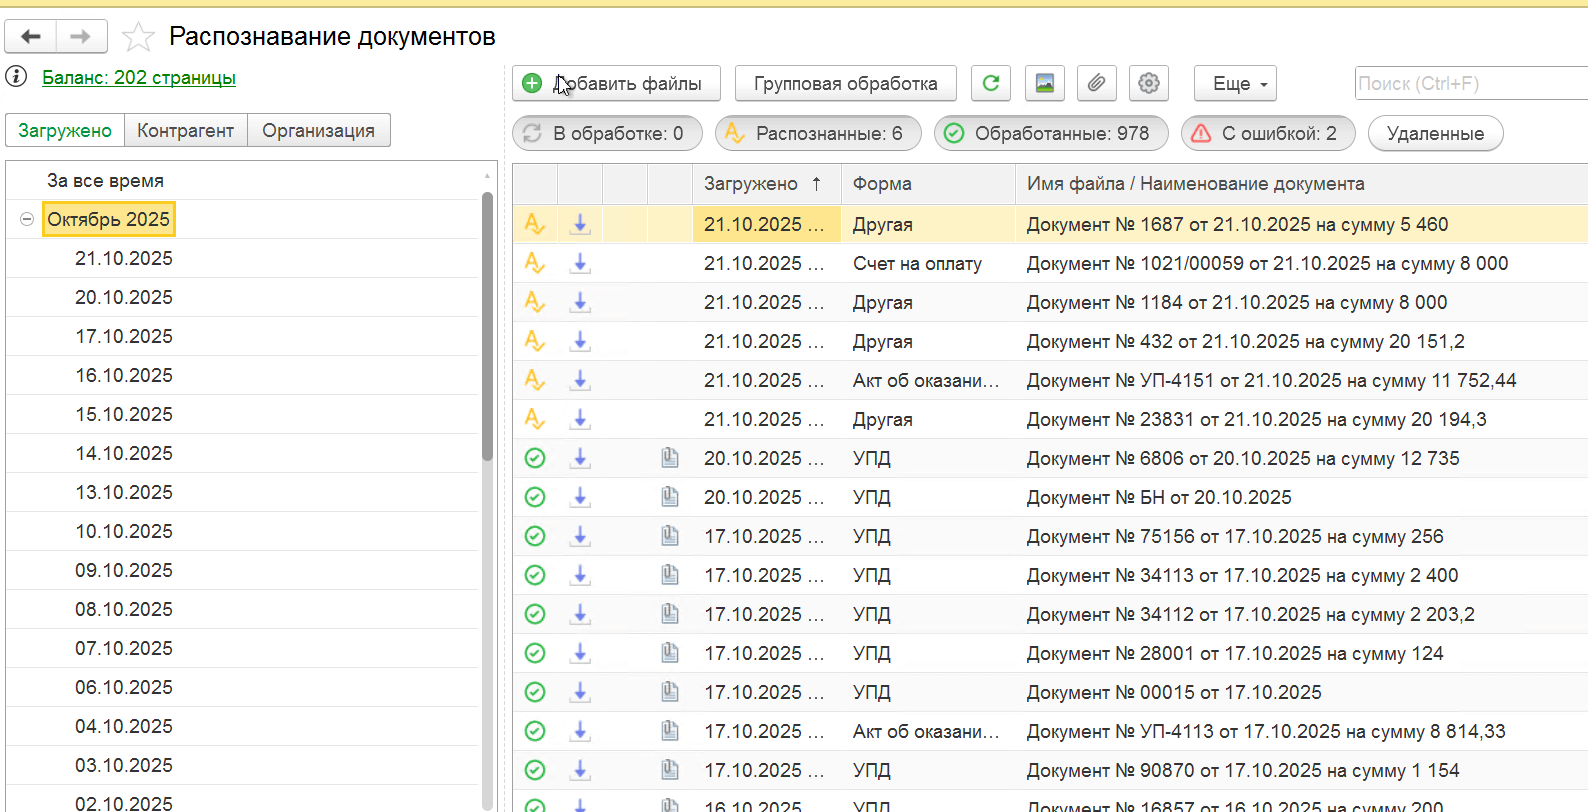This screenshot has width=1588, height=812.
Task: Click the search field 'Поиск (Ctrl+F)'
Action: click(x=1468, y=83)
